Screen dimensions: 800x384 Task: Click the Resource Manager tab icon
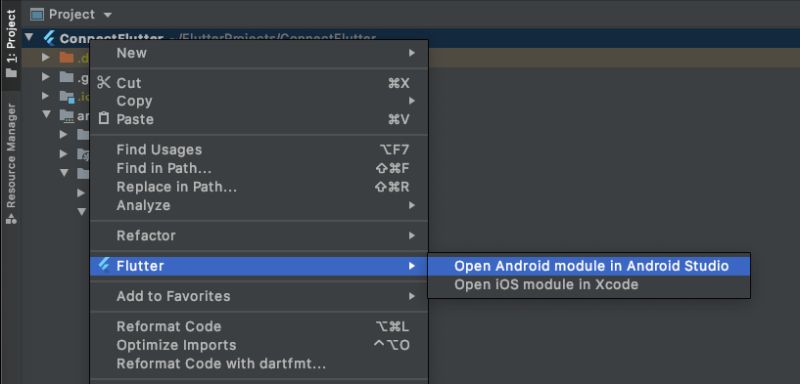point(11,219)
